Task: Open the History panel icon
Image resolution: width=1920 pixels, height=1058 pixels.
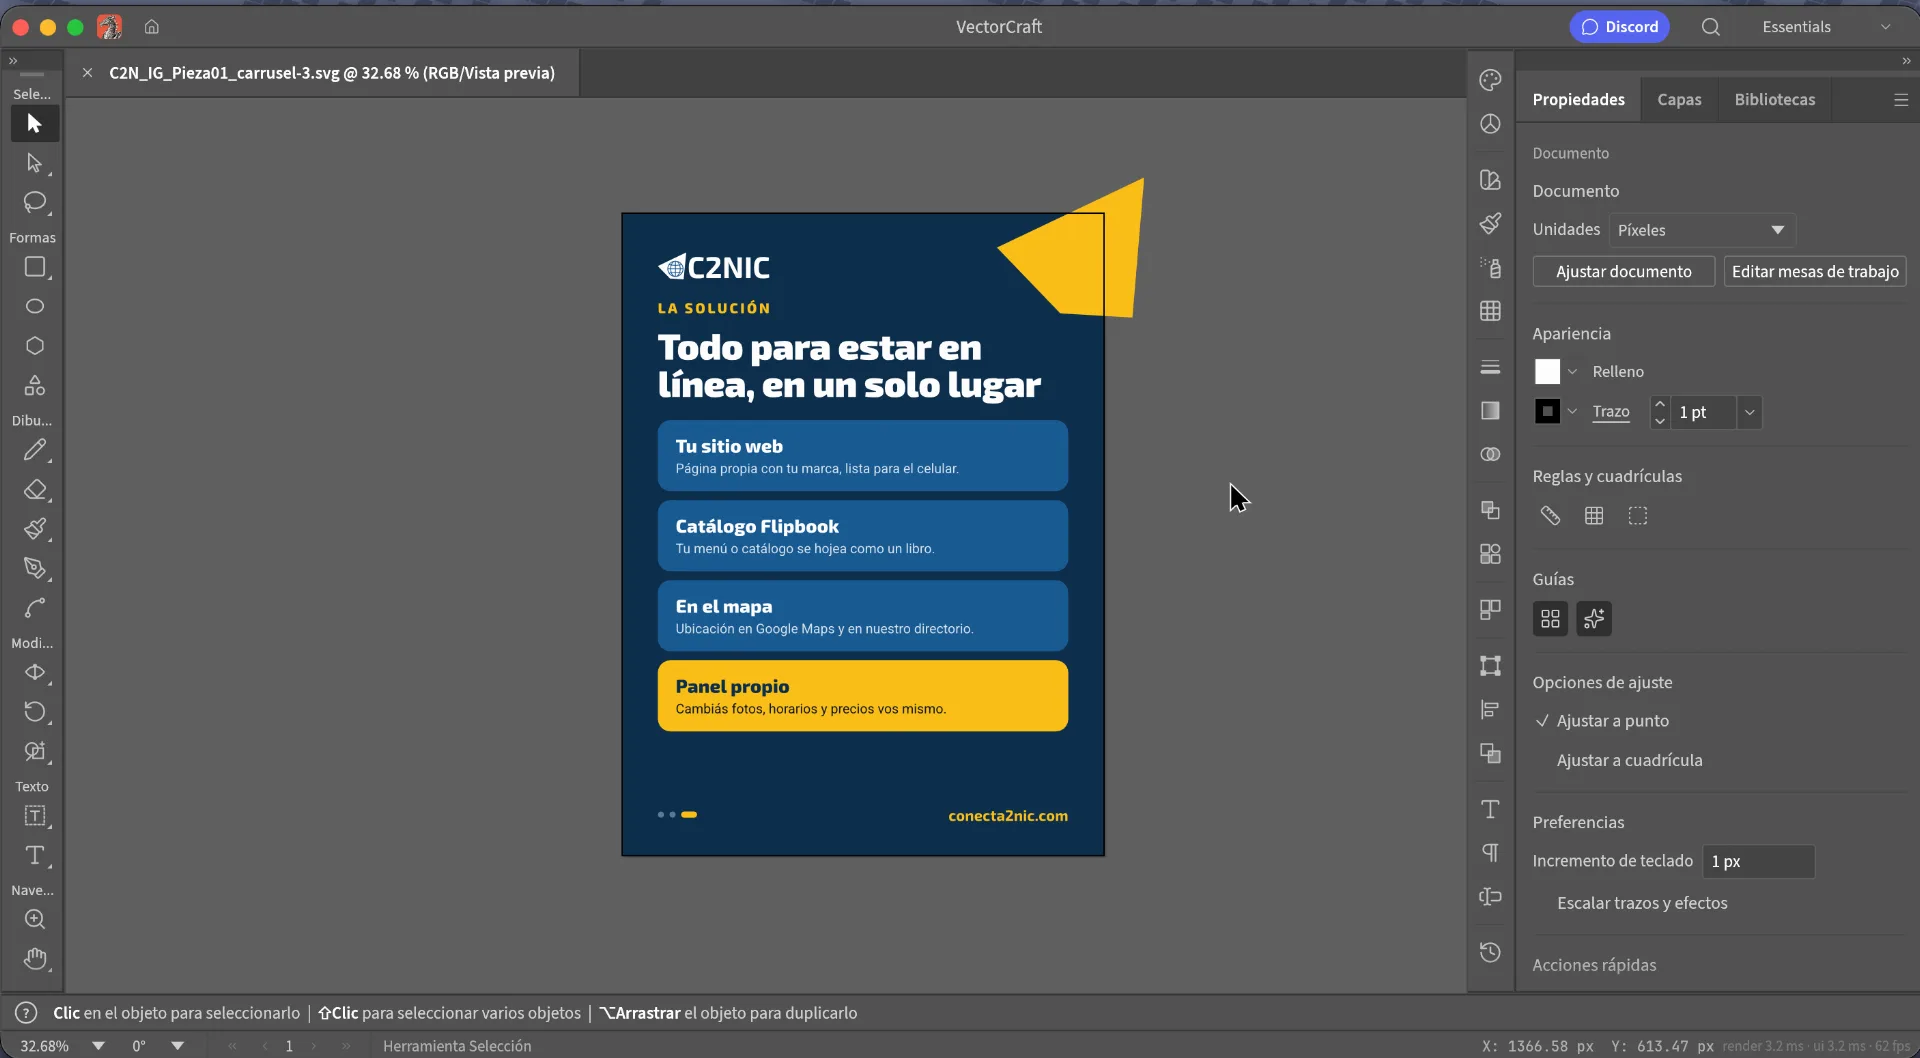Action: tap(1490, 952)
